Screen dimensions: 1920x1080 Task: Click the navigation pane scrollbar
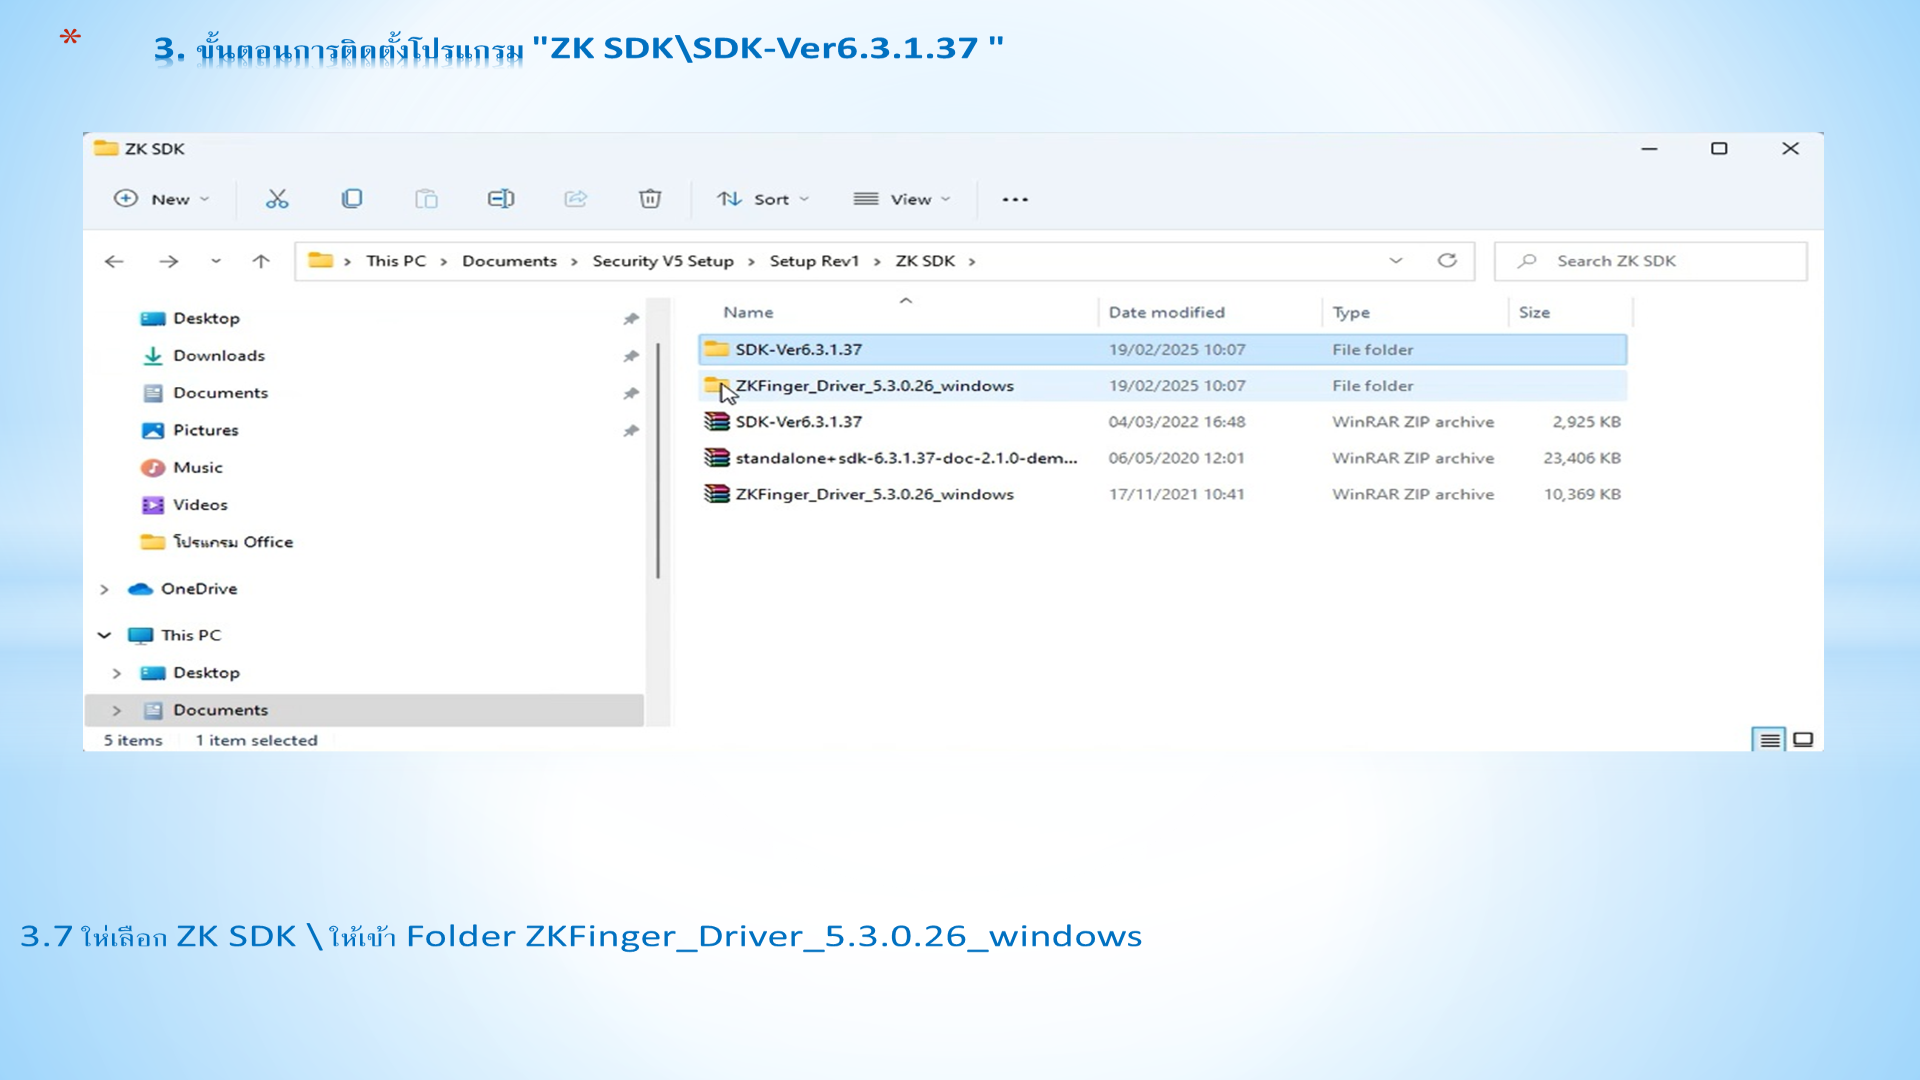pyautogui.click(x=658, y=460)
